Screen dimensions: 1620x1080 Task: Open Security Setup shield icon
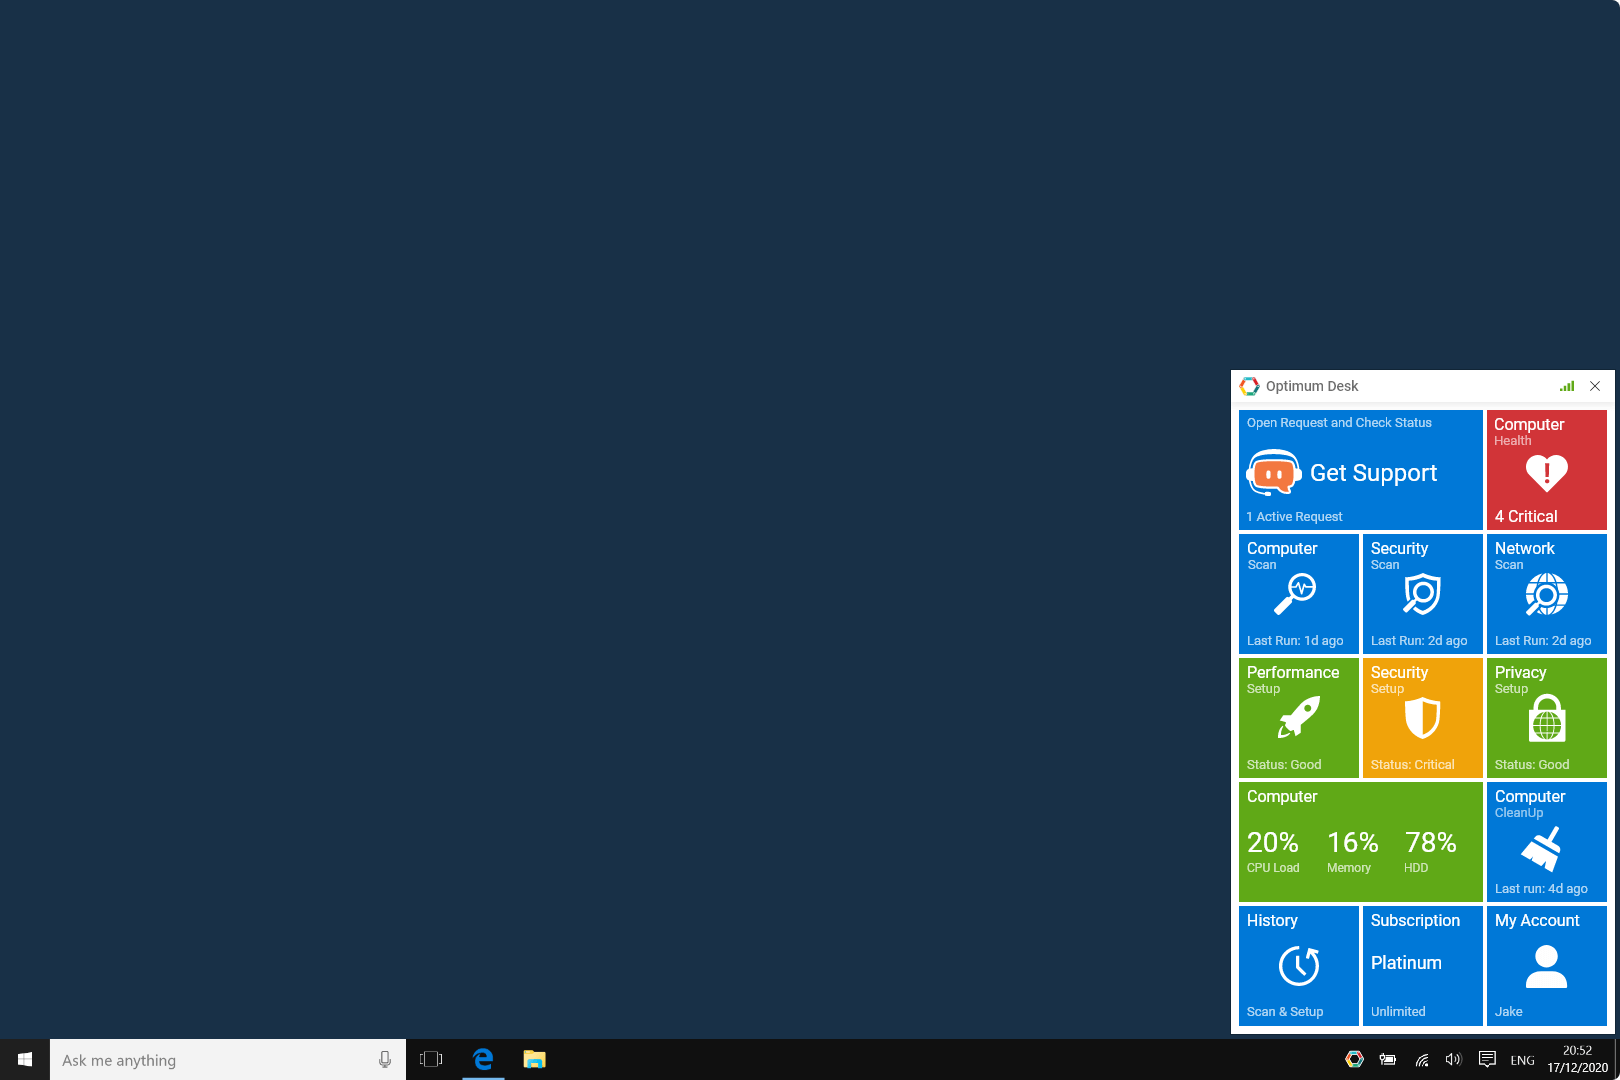(x=1422, y=718)
